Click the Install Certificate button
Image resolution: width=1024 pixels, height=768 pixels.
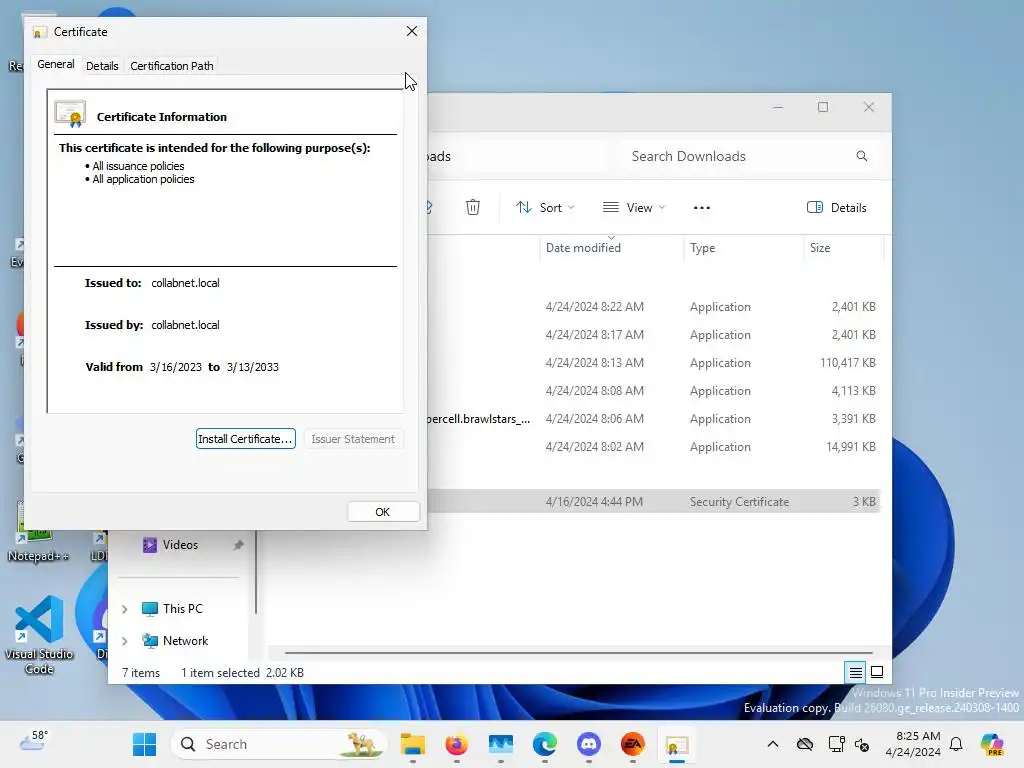click(x=246, y=439)
